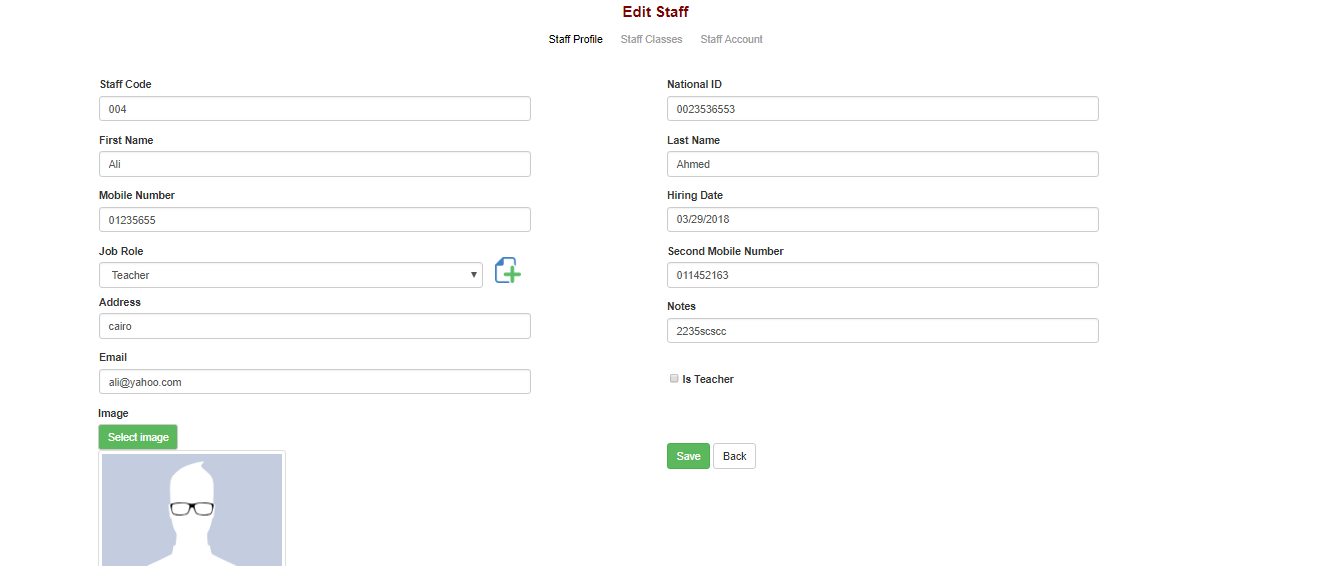The image size is (1319, 566).
Task: Click the Email label text
Action: [x=113, y=357]
